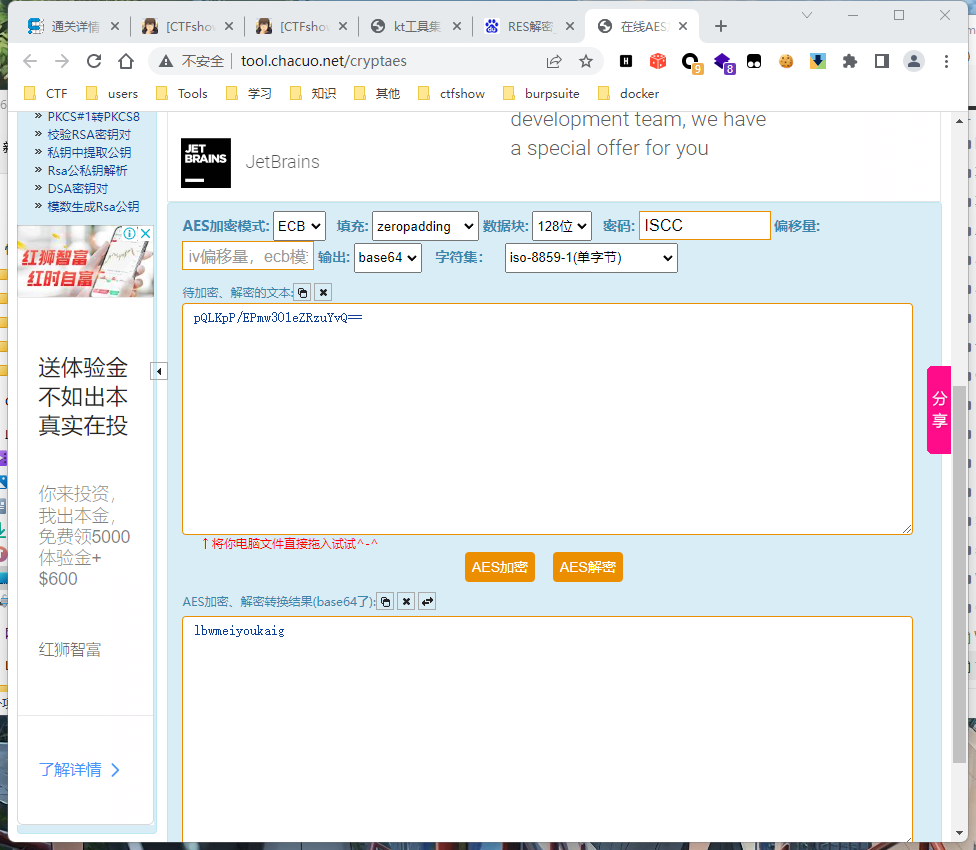This screenshot has height=850, width=976.
Task: Click the cookie extension icon in the browser toolbar
Action: [786, 61]
